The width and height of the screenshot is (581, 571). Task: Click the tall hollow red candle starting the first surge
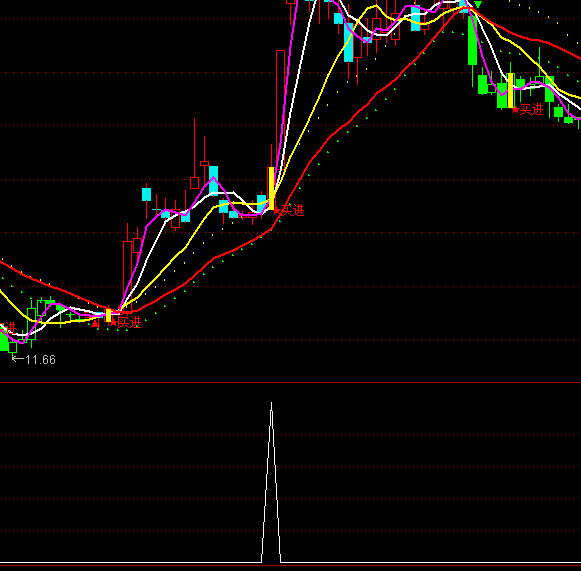(x=127, y=276)
